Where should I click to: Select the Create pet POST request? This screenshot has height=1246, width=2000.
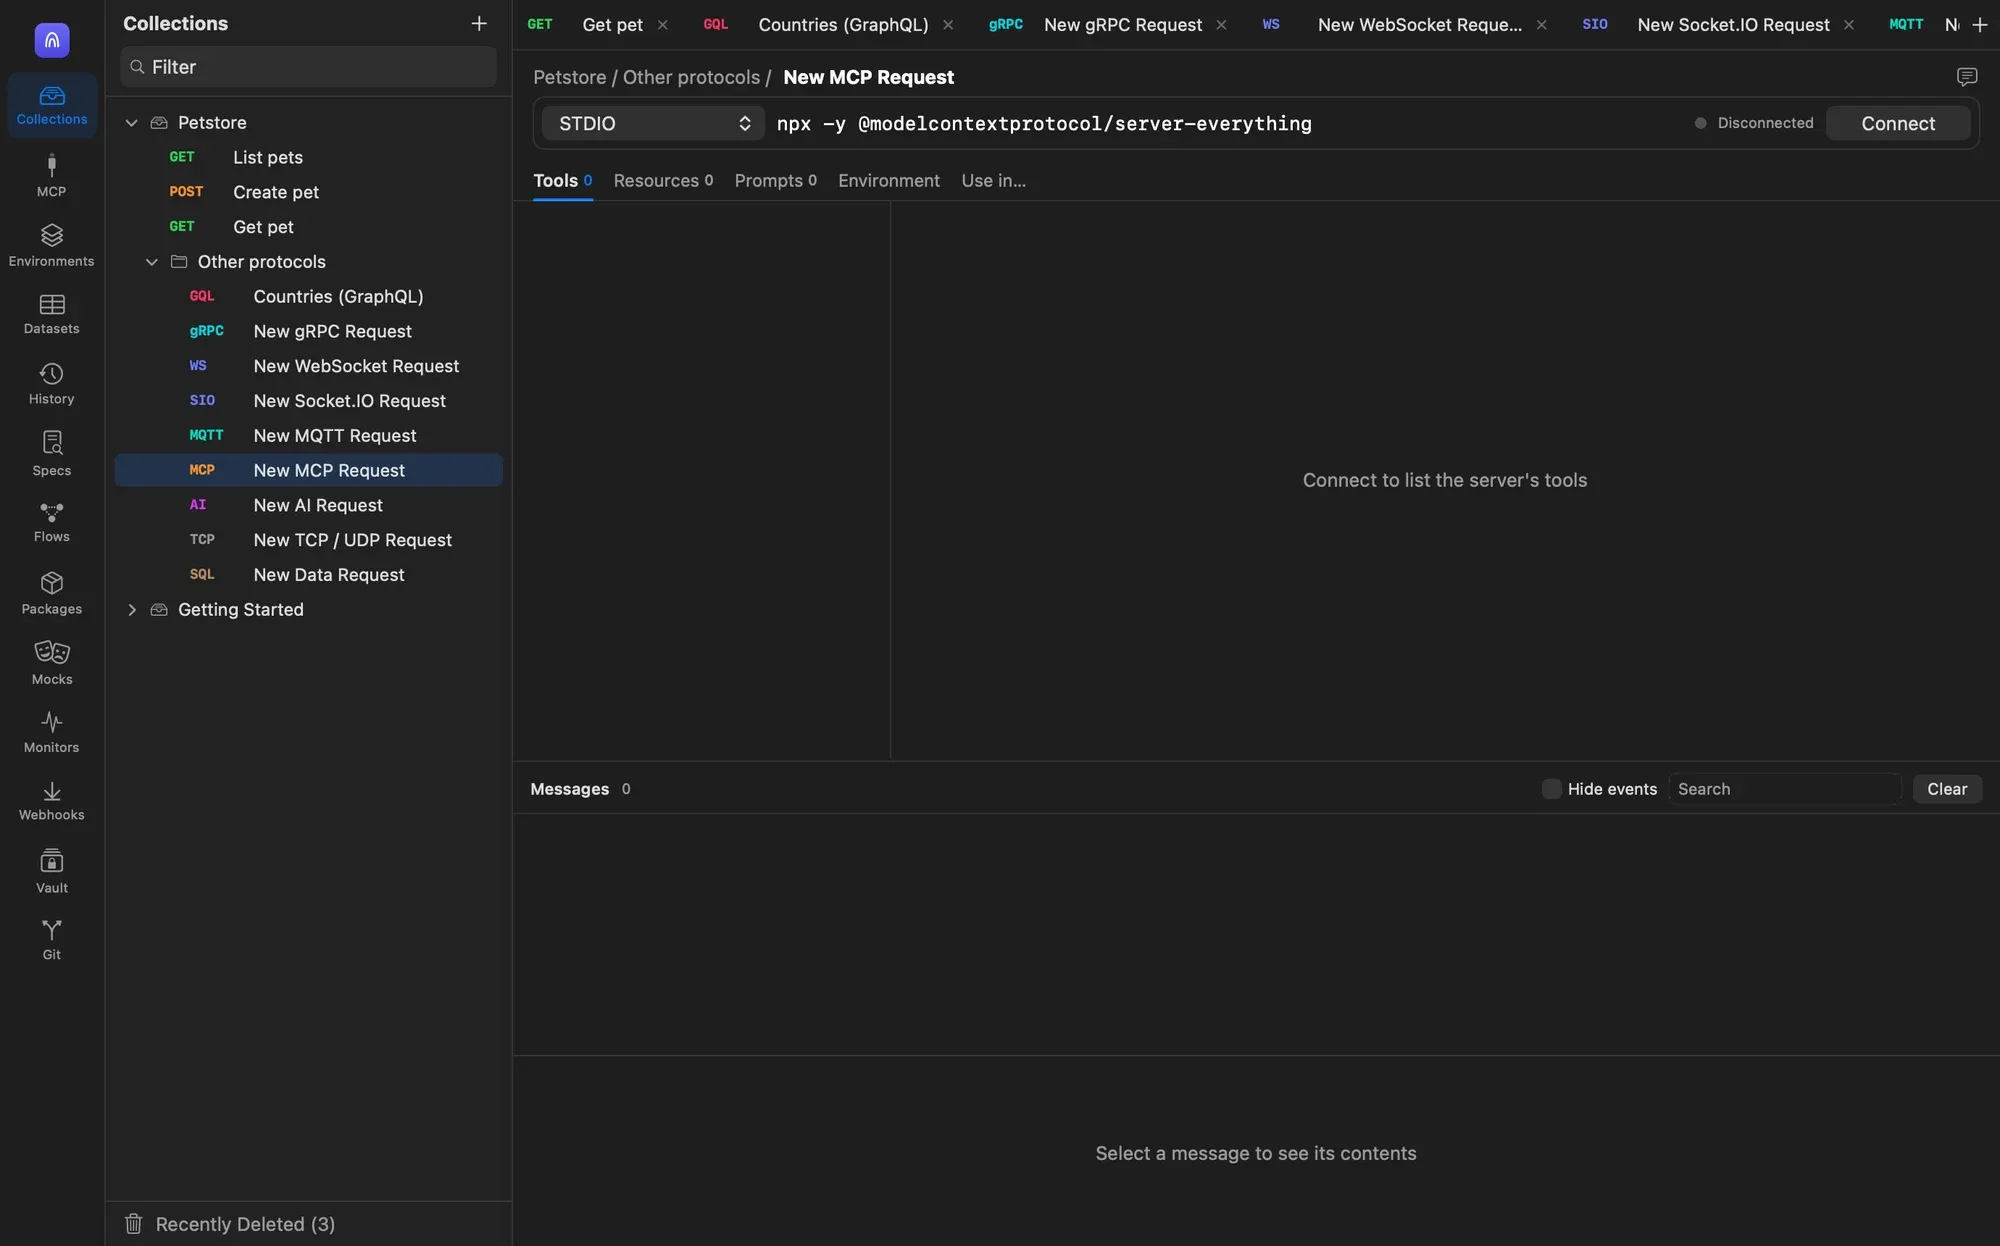(308, 192)
